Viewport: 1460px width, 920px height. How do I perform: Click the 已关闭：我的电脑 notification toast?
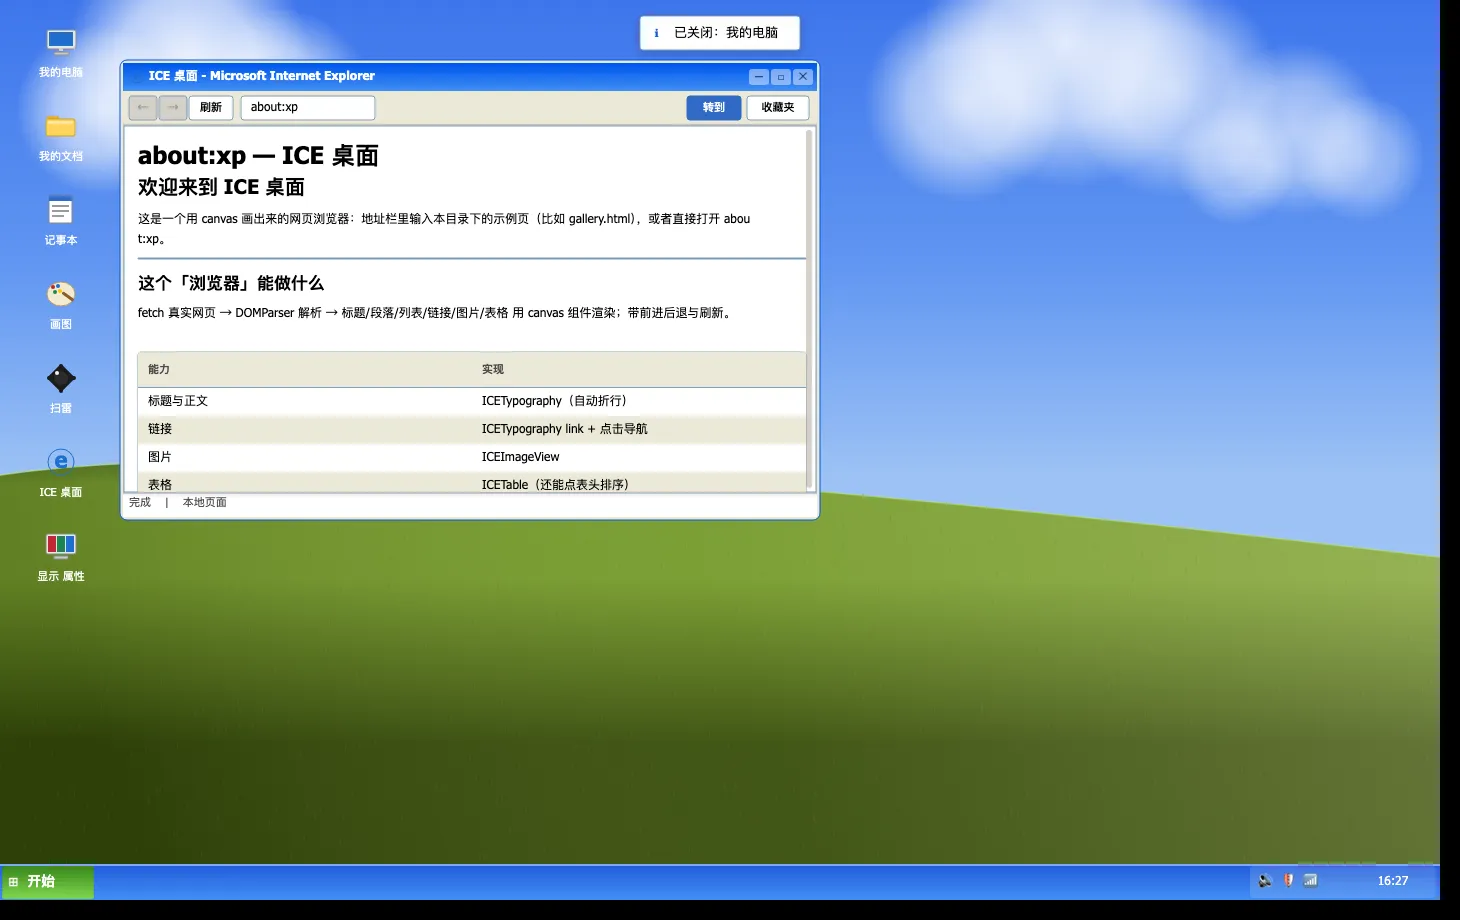click(x=720, y=33)
